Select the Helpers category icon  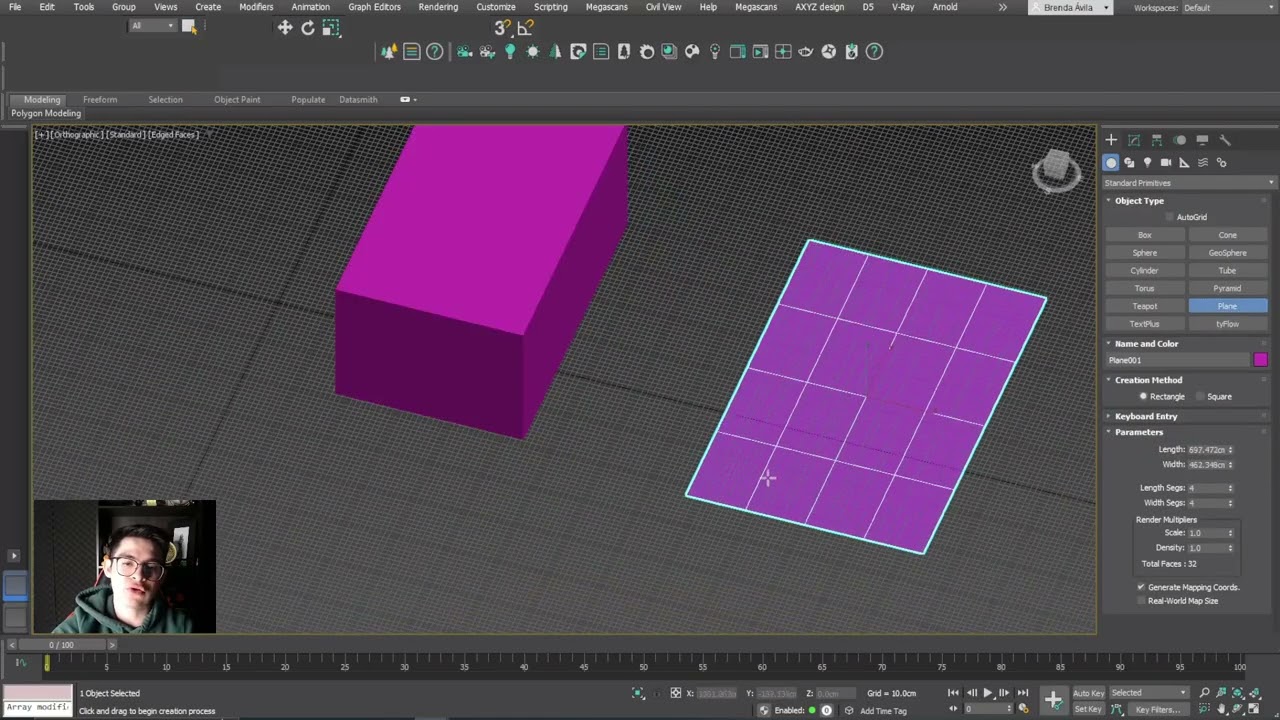coord(1184,162)
